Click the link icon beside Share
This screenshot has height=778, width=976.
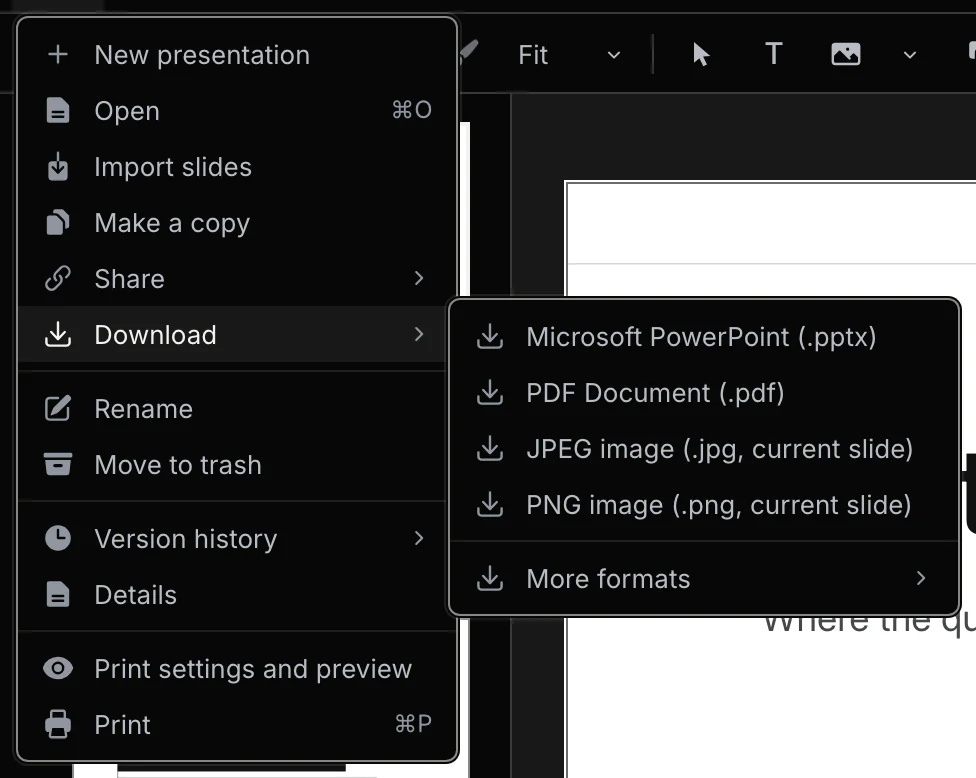pyautogui.click(x=58, y=279)
